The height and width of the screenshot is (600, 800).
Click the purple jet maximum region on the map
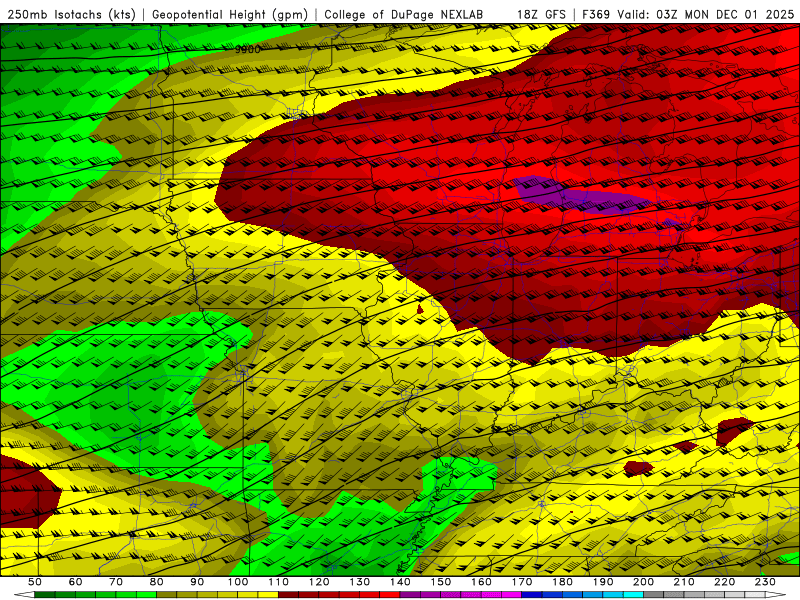[582, 195]
